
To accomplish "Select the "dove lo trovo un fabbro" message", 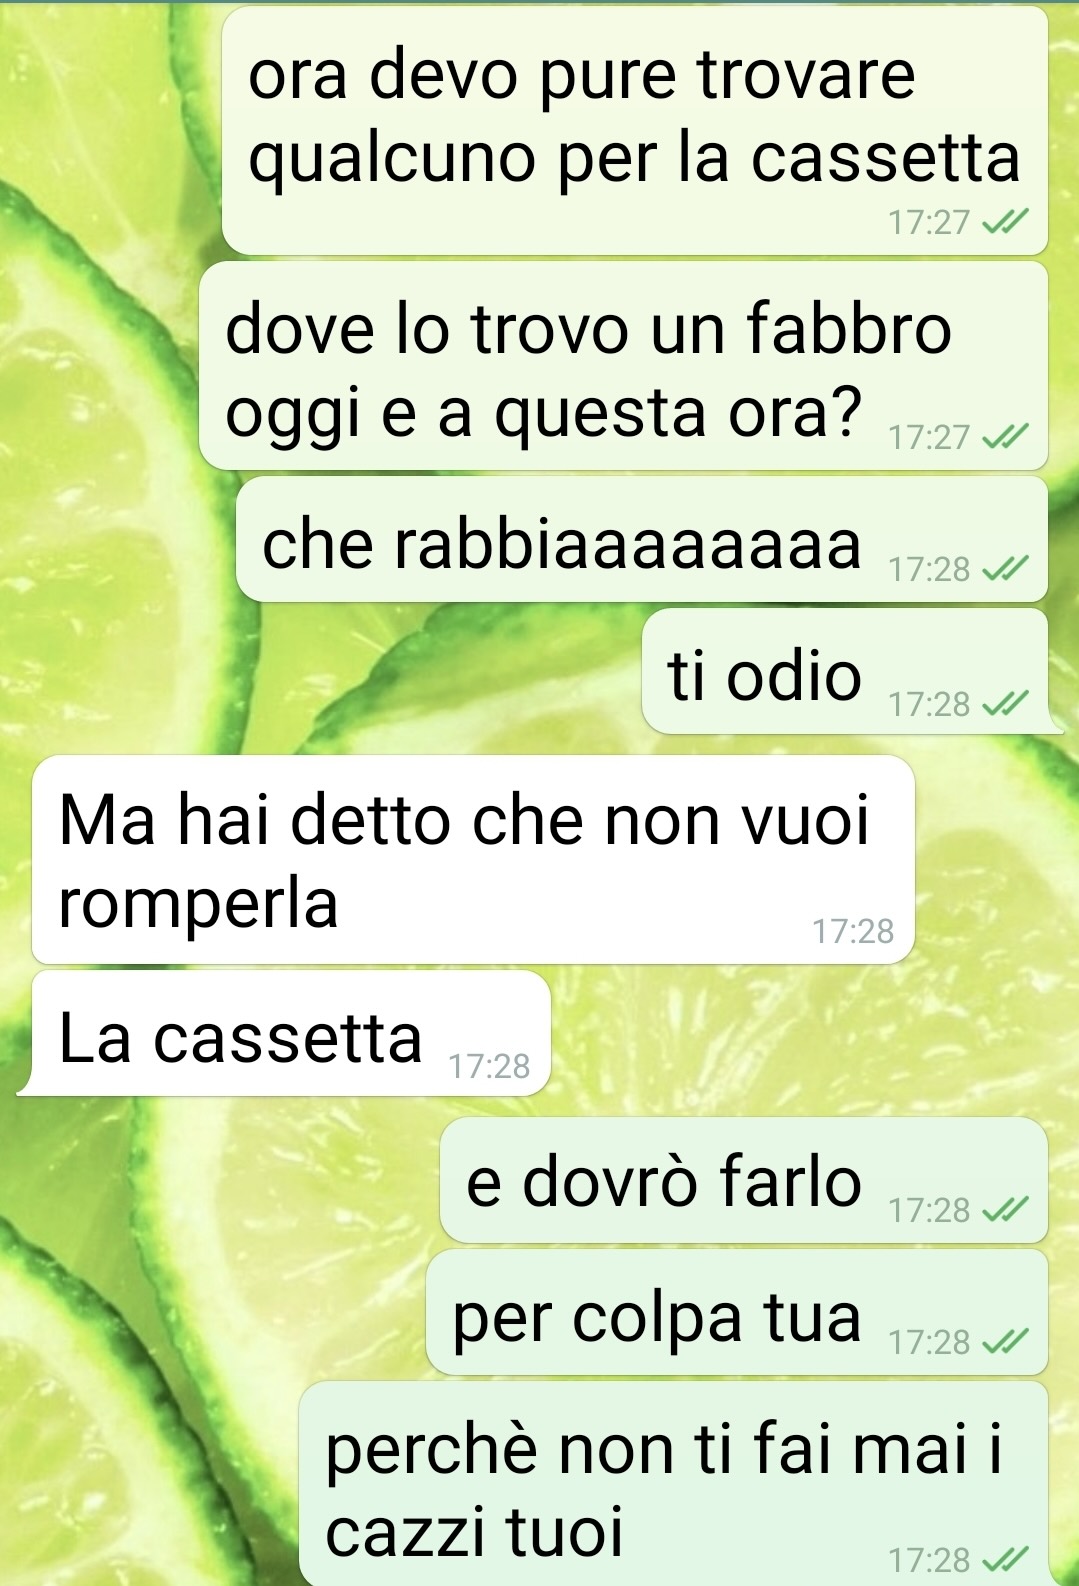I will (624, 366).
